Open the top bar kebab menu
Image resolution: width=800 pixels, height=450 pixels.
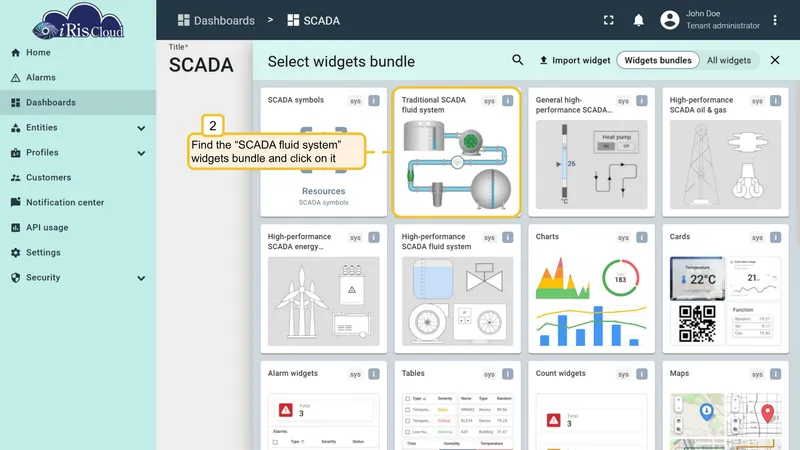click(x=775, y=20)
